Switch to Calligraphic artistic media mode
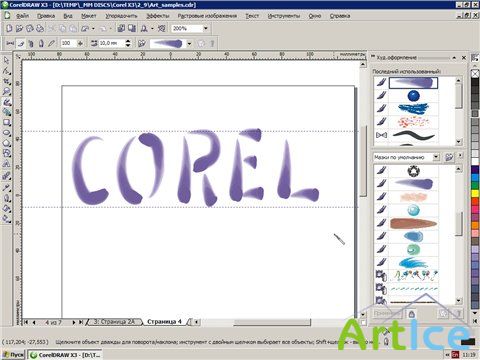This screenshot has height=360, width=480. pos(41,43)
